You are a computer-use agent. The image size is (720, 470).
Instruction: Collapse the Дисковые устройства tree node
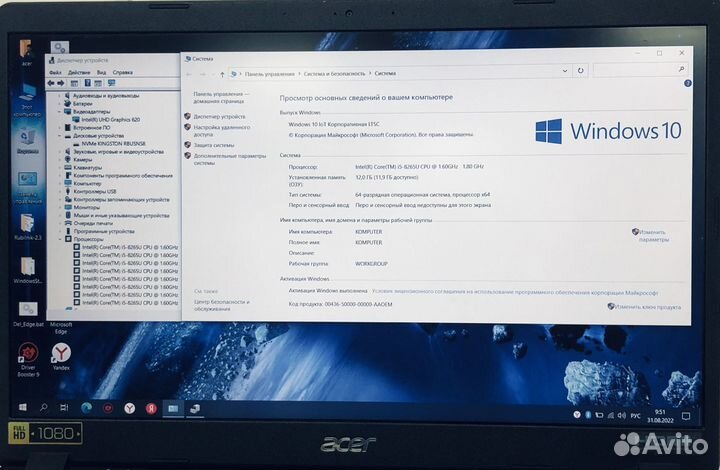pos(59,136)
